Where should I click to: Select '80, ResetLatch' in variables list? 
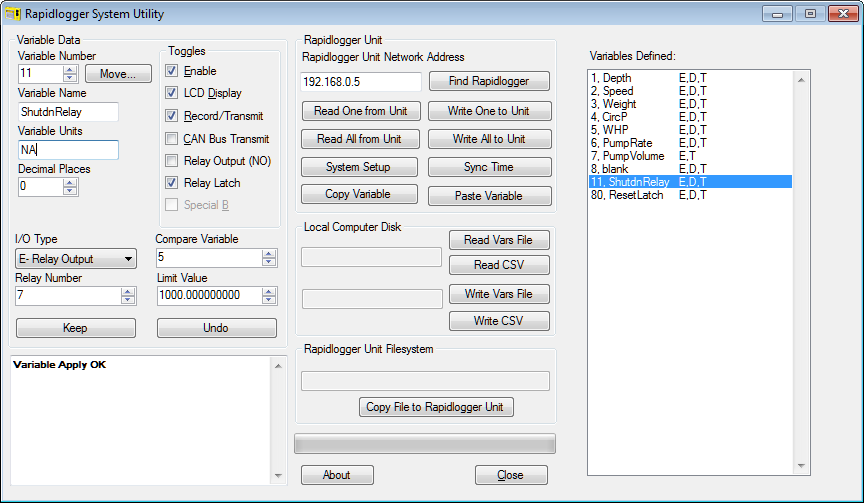coord(690,195)
